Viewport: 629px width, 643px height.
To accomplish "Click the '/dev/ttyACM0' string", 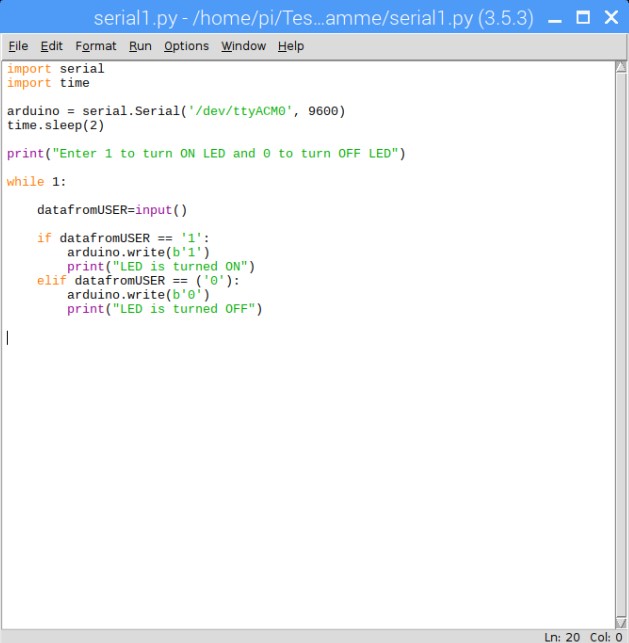I will [240, 111].
